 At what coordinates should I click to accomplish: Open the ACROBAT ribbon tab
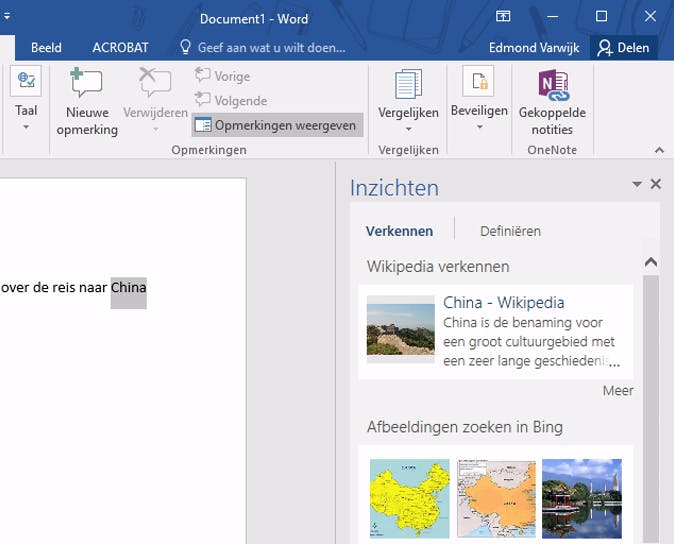click(120, 48)
